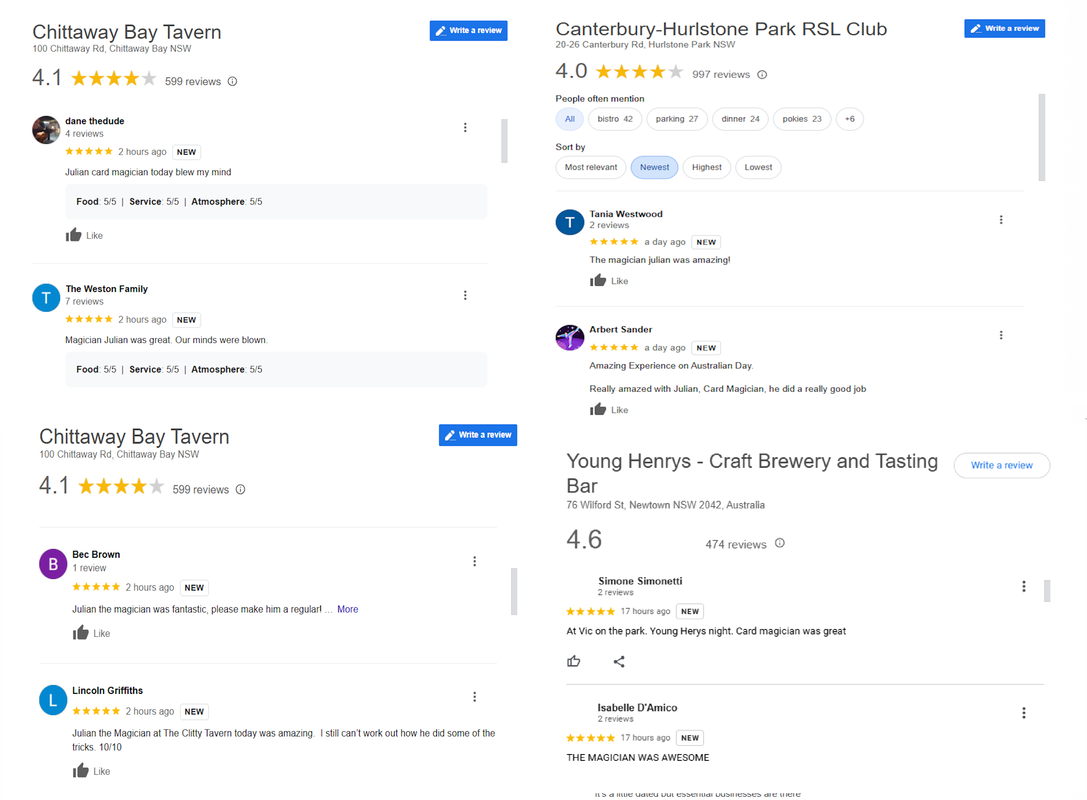Open more options for Arbert Sander's review
This screenshot has height=800, width=1087.
1001,335
